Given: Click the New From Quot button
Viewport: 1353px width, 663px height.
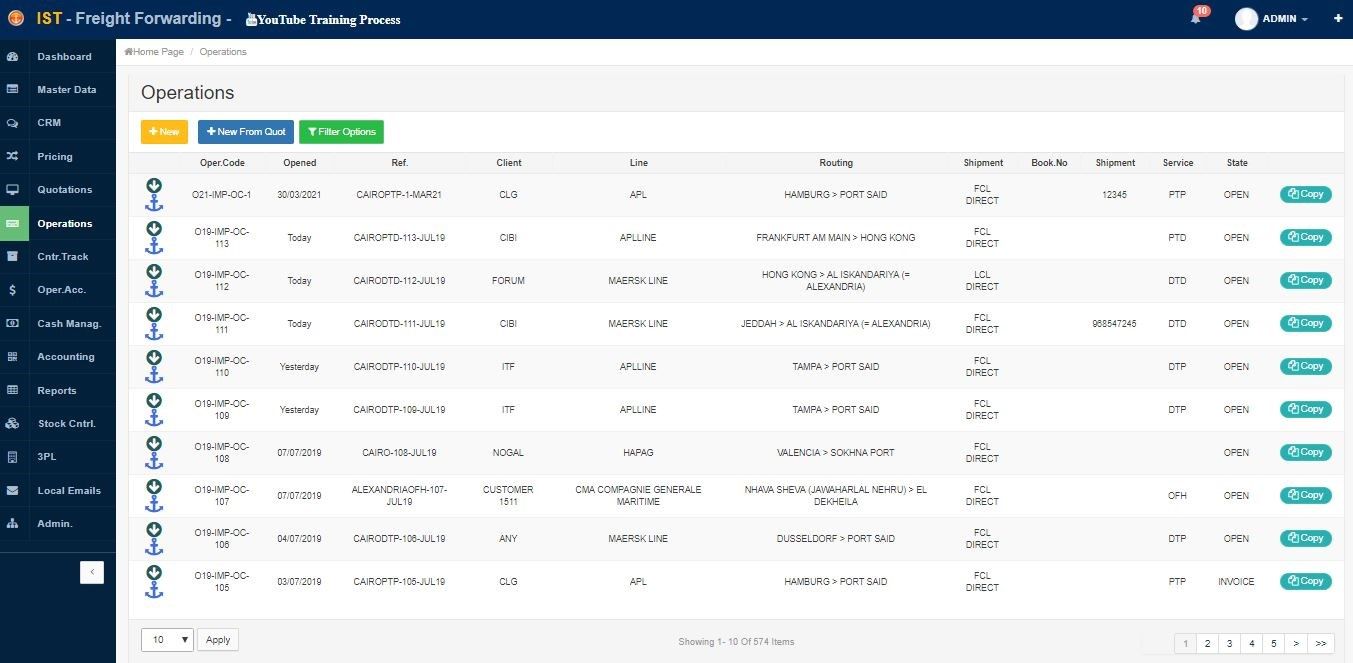Looking at the screenshot, I should 245,131.
